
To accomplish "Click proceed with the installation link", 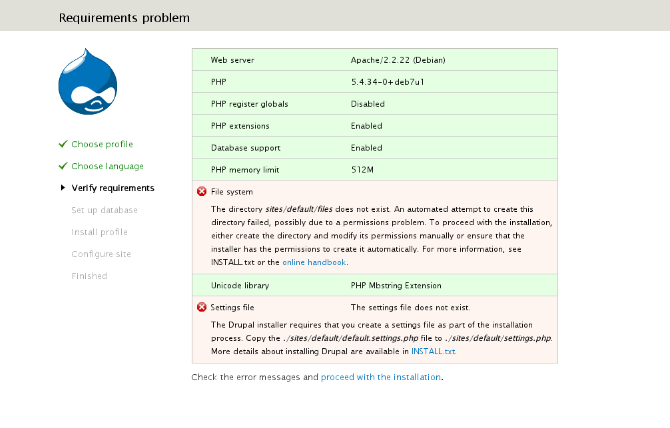I will click(381, 377).
